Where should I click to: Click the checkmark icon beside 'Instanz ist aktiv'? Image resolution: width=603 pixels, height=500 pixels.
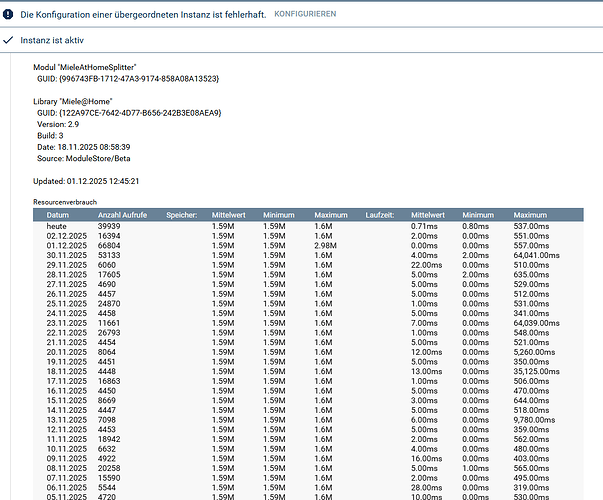9,40
